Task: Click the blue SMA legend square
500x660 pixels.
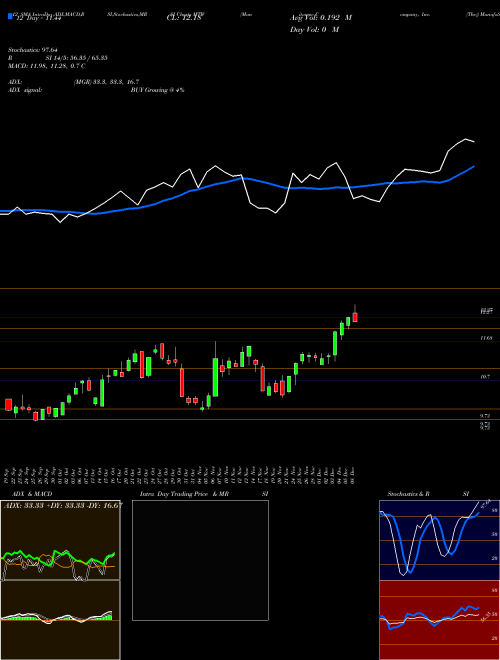Action: [10, 17]
